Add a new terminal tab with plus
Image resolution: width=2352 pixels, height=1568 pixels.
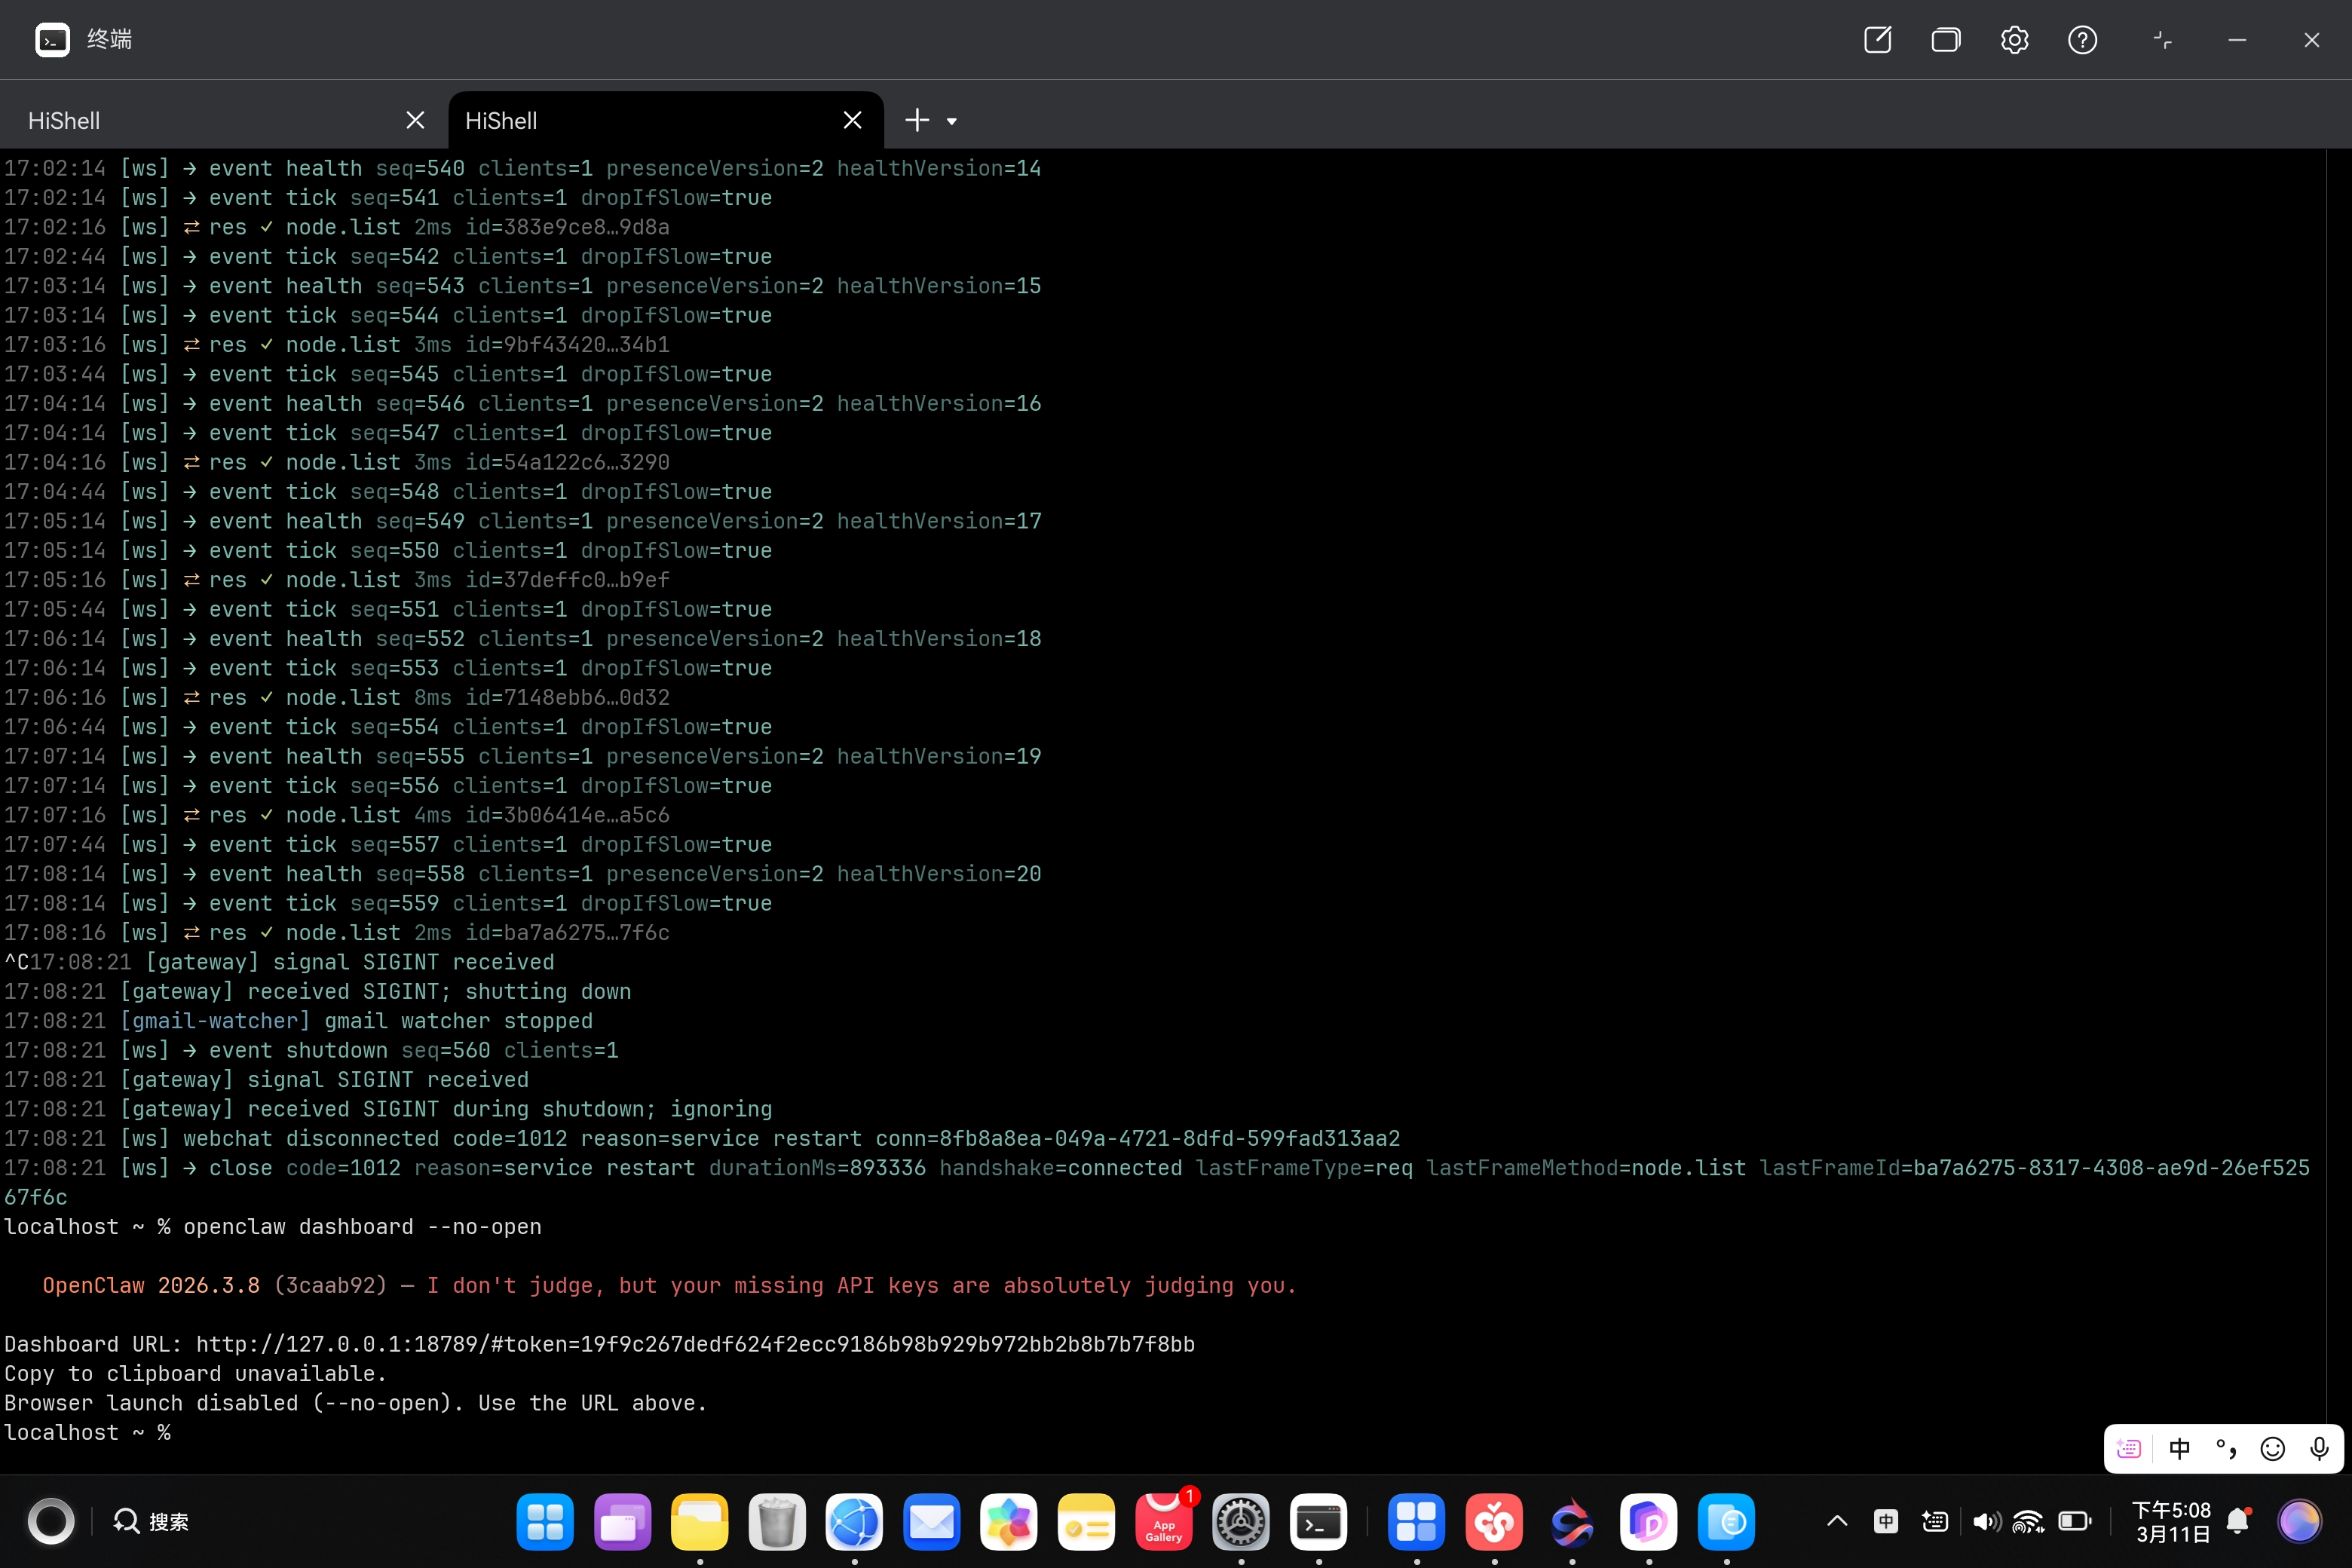coord(916,121)
